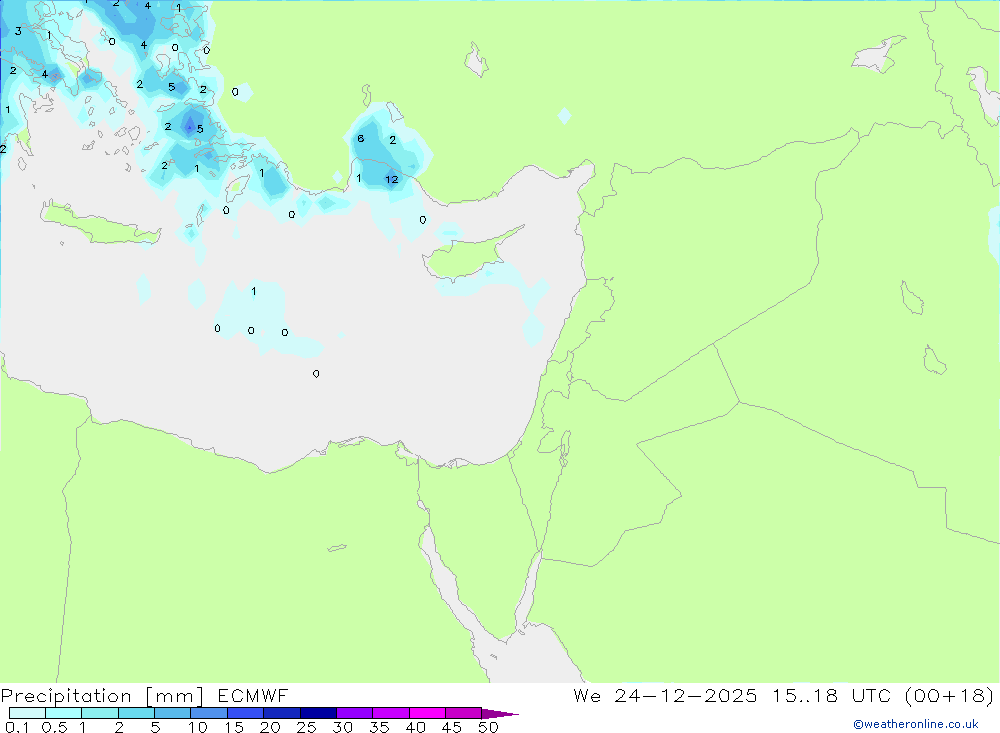Click the 'UTC' timezone label
The image size is (1000, 733).
(x=871, y=695)
